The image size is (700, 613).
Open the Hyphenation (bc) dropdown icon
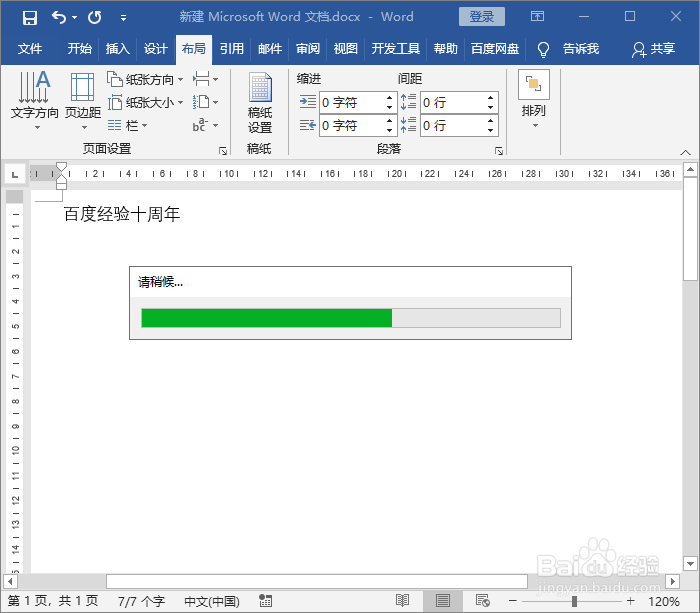(x=205, y=125)
